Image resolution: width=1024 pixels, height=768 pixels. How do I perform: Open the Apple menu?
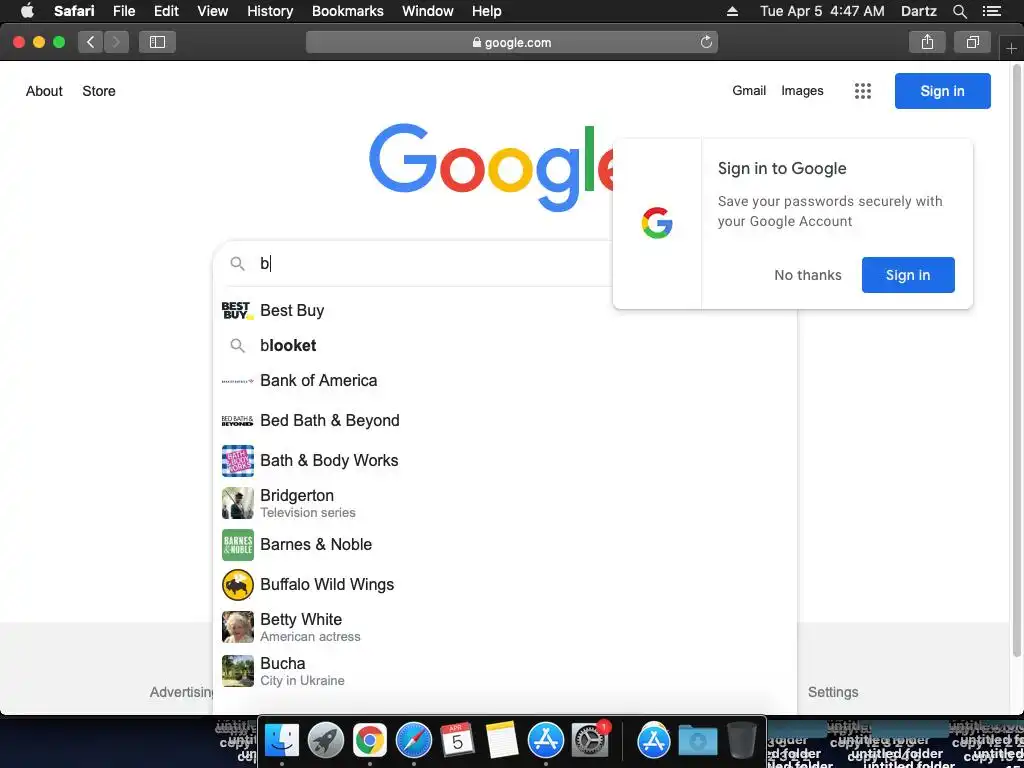27,11
